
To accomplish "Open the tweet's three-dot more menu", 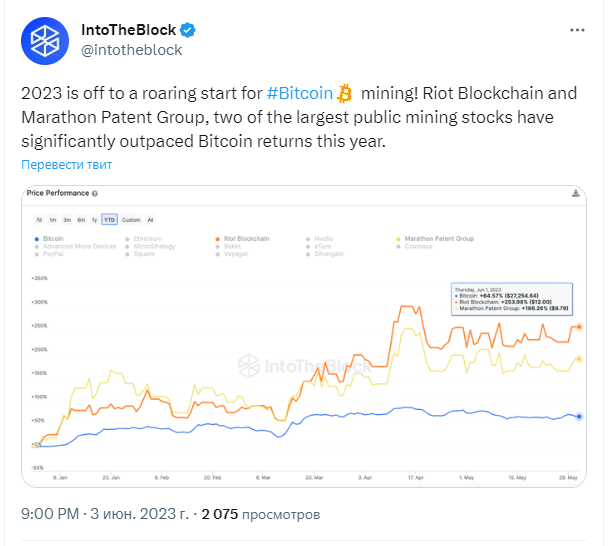I will tap(577, 30).
